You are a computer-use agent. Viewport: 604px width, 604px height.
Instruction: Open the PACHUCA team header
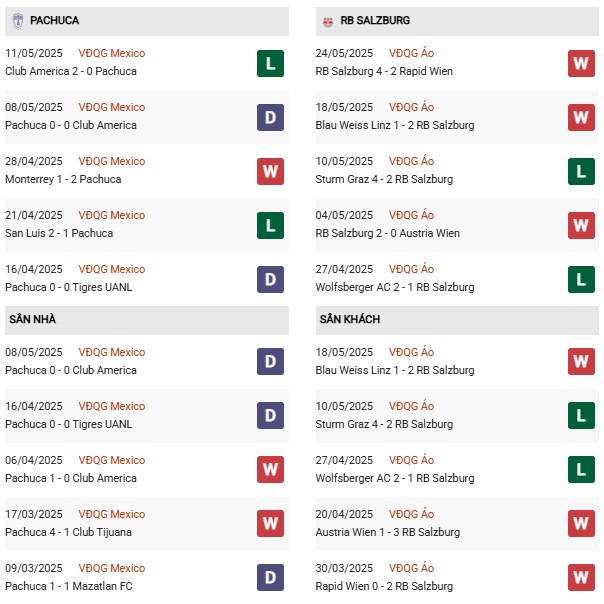55,20
